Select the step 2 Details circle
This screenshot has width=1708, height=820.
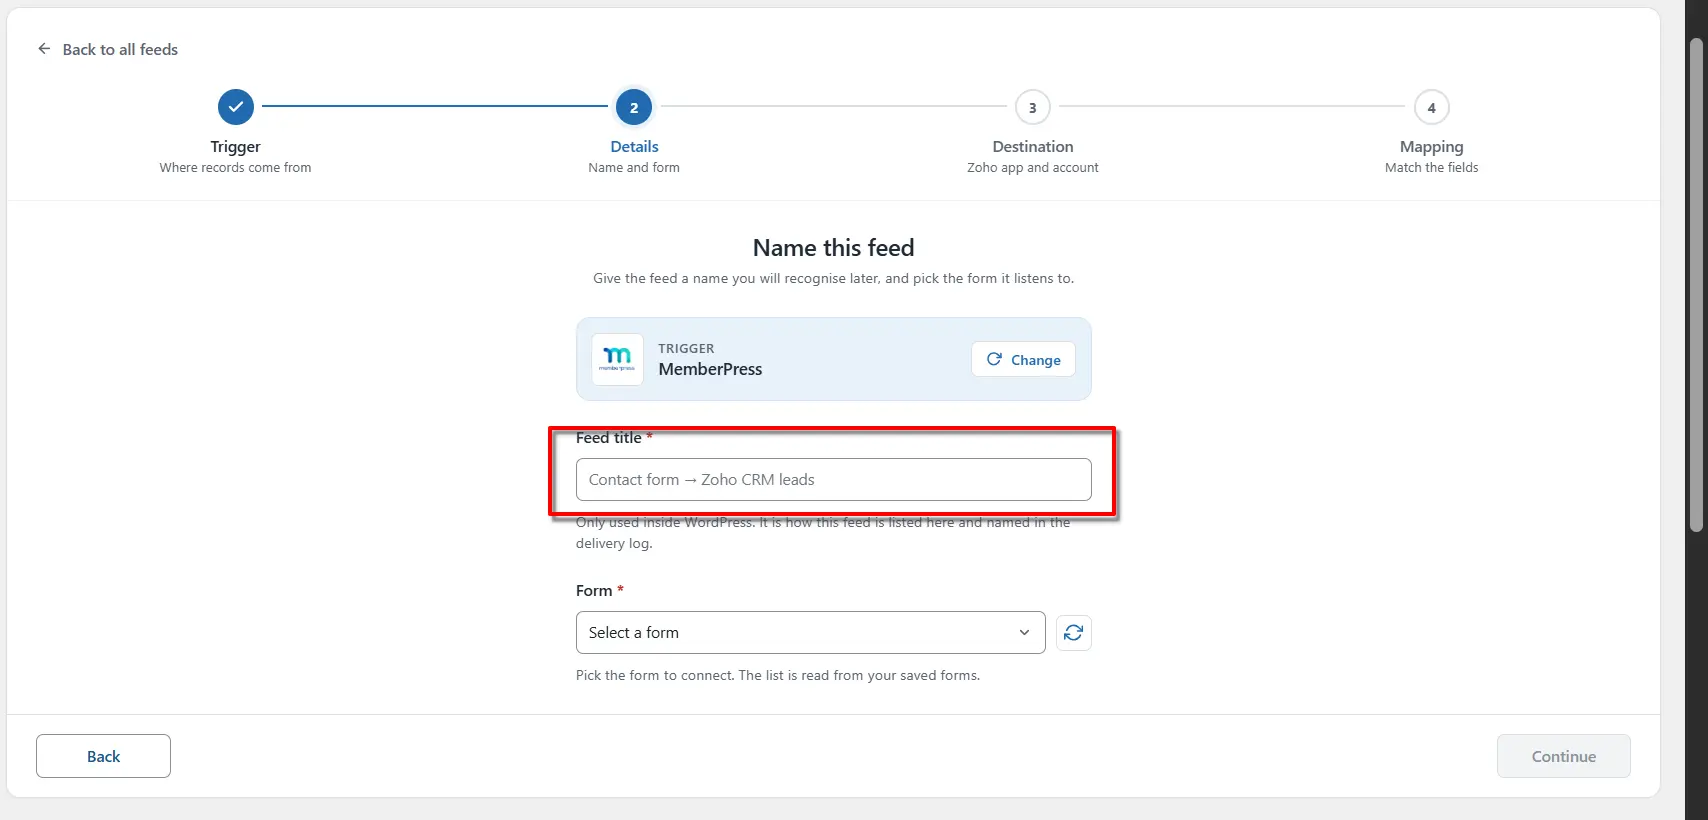point(634,107)
